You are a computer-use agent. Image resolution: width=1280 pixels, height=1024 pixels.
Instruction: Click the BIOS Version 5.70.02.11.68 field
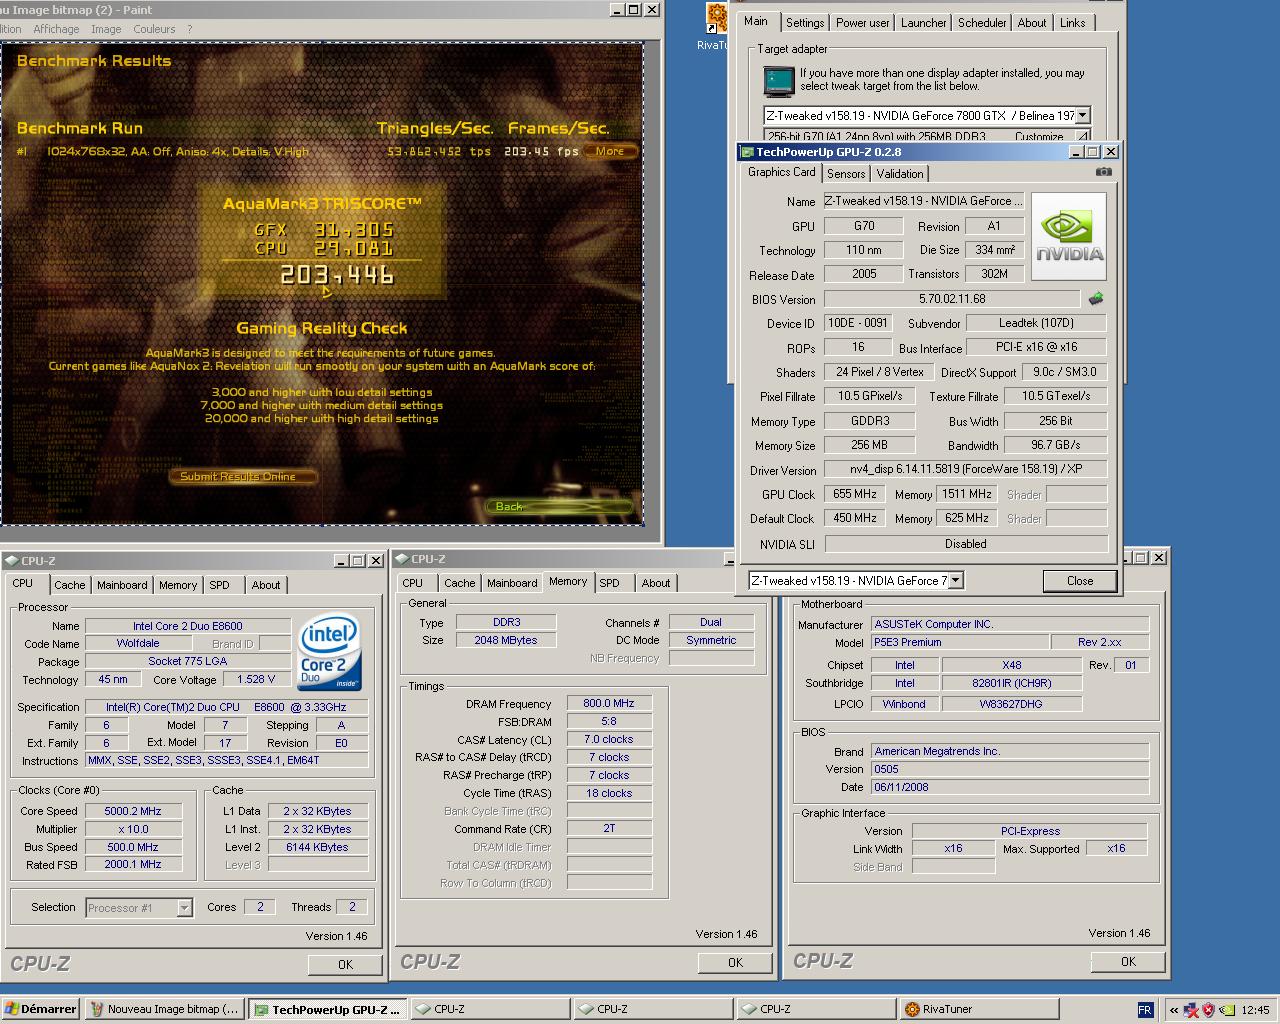click(x=952, y=299)
